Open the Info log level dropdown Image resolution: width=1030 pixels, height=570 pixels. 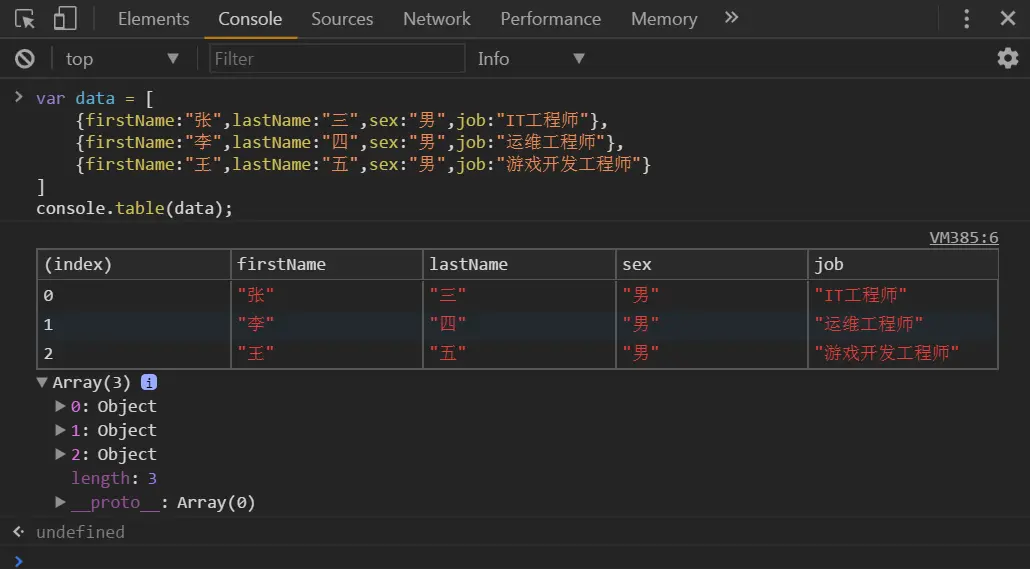point(530,59)
